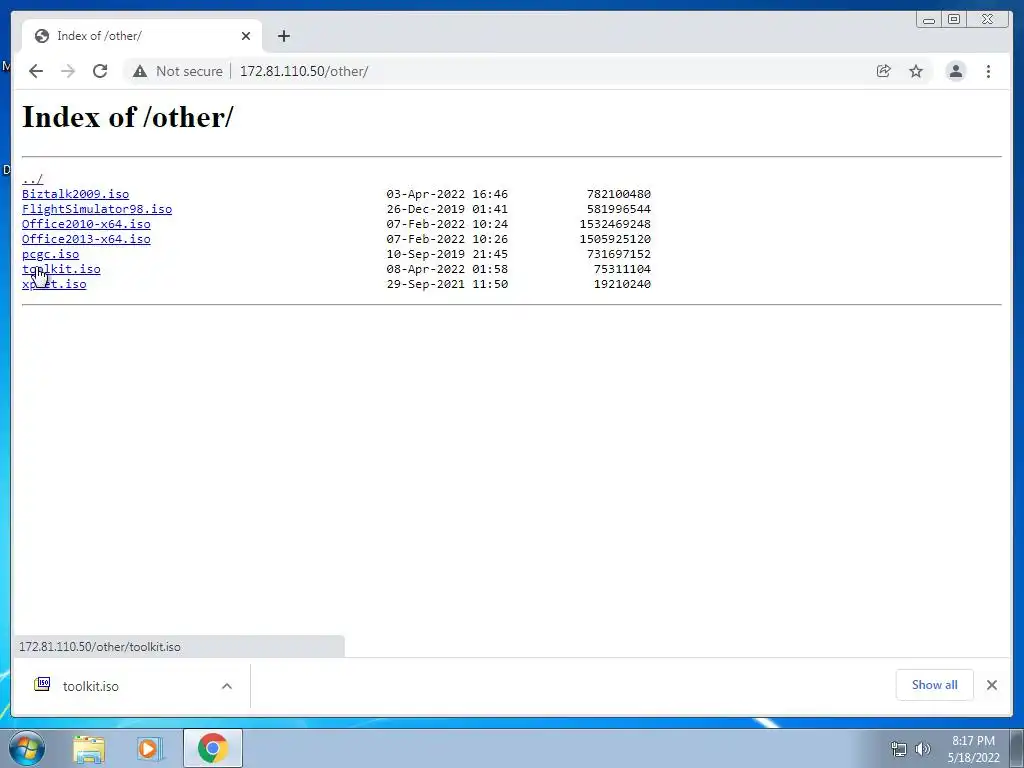The image size is (1024, 768).
Task: Click the Chrome taskbar icon
Action: [213, 748]
